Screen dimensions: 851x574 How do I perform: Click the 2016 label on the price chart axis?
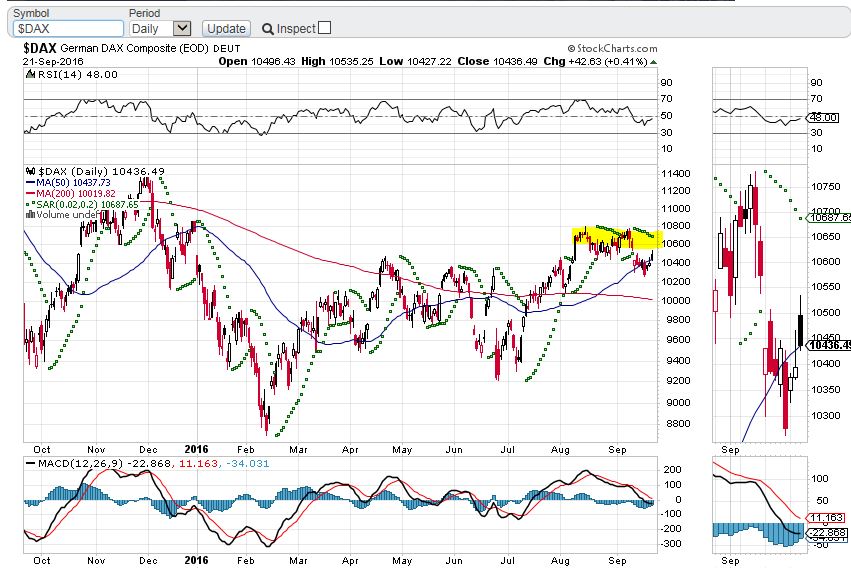196,449
